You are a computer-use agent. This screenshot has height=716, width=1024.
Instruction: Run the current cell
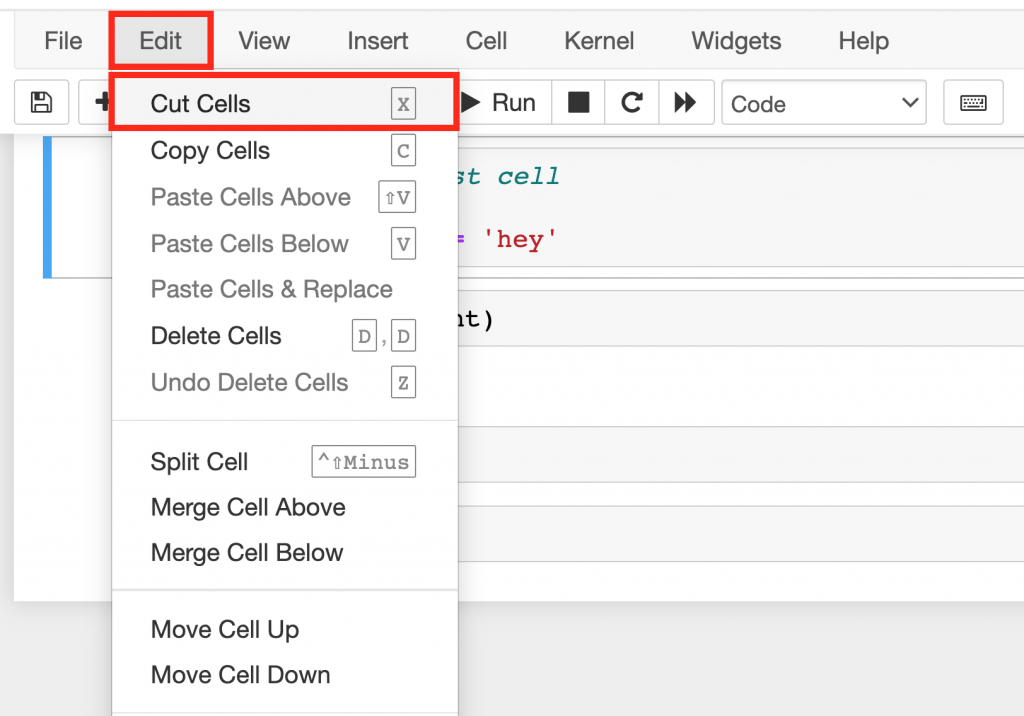503,102
